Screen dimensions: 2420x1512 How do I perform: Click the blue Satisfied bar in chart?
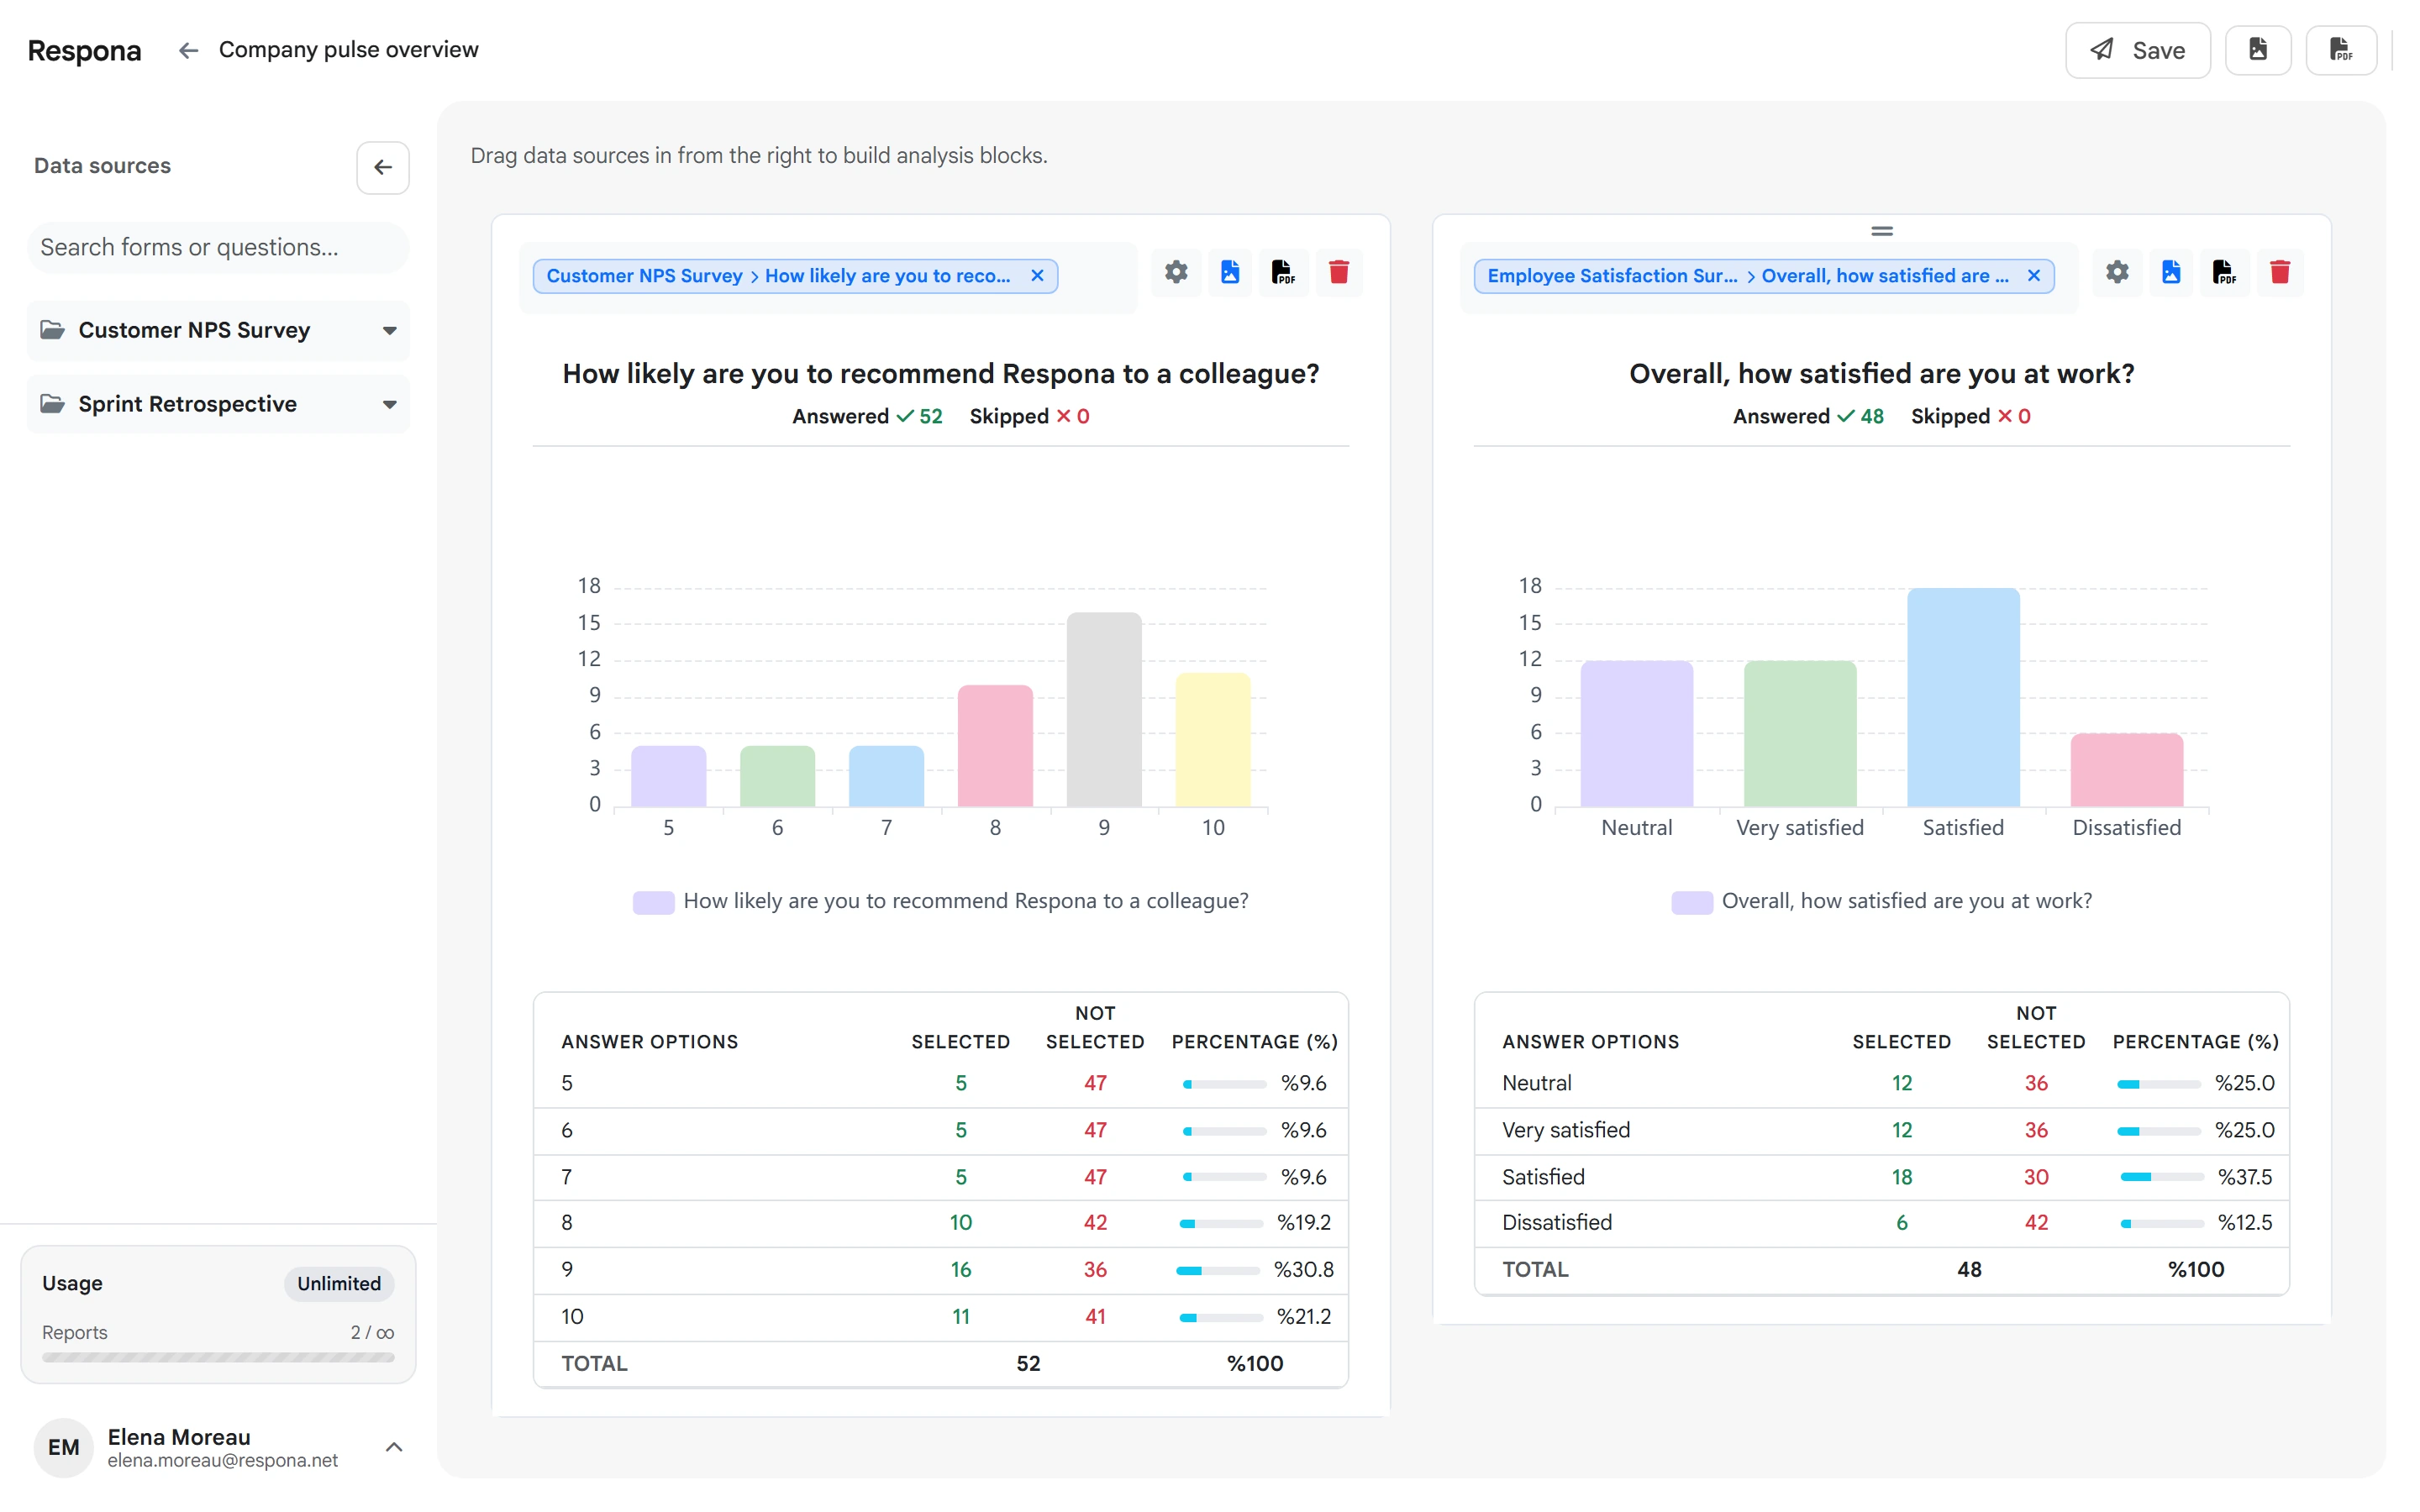point(1963,697)
